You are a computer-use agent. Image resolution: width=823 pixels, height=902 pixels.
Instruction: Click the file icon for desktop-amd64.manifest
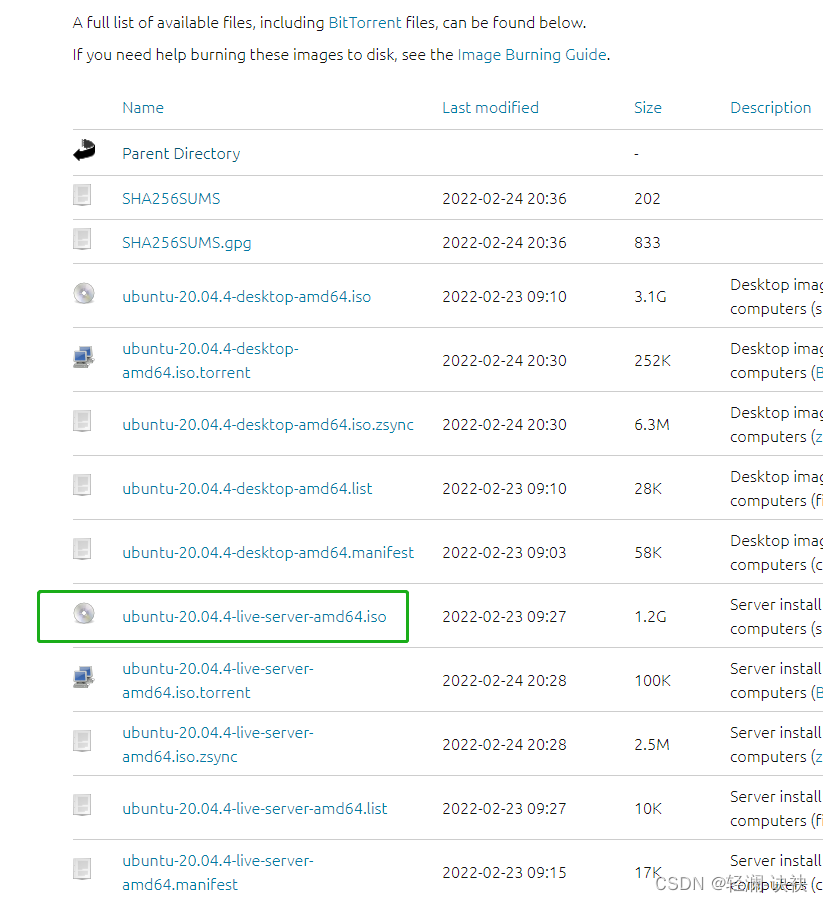pyautogui.click(x=82, y=549)
